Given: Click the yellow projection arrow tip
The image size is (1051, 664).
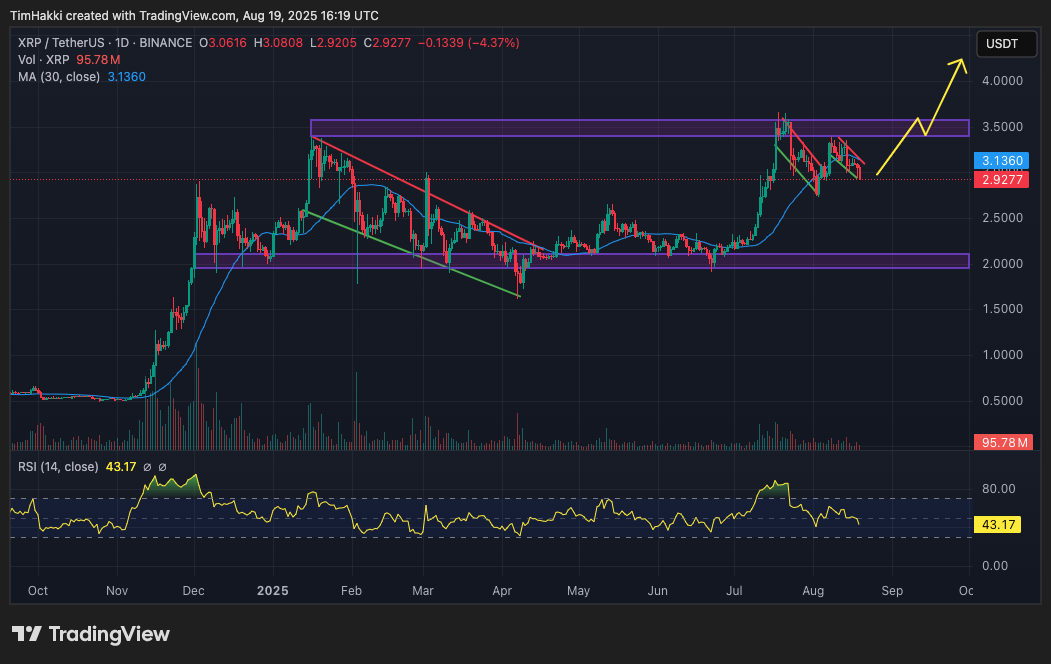Looking at the screenshot, I should click(x=961, y=62).
